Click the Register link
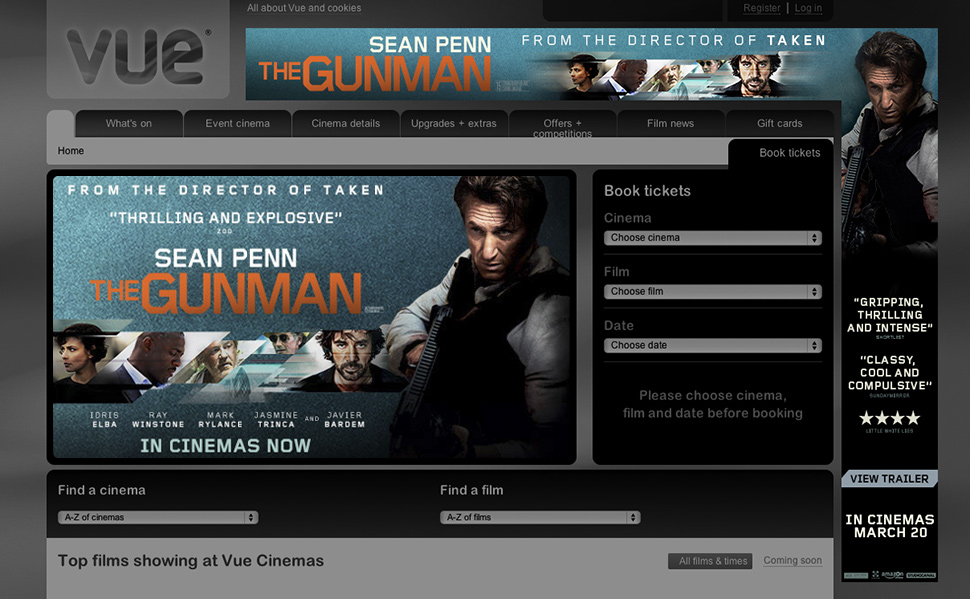This screenshot has height=599, width=970. click(762, 8)
